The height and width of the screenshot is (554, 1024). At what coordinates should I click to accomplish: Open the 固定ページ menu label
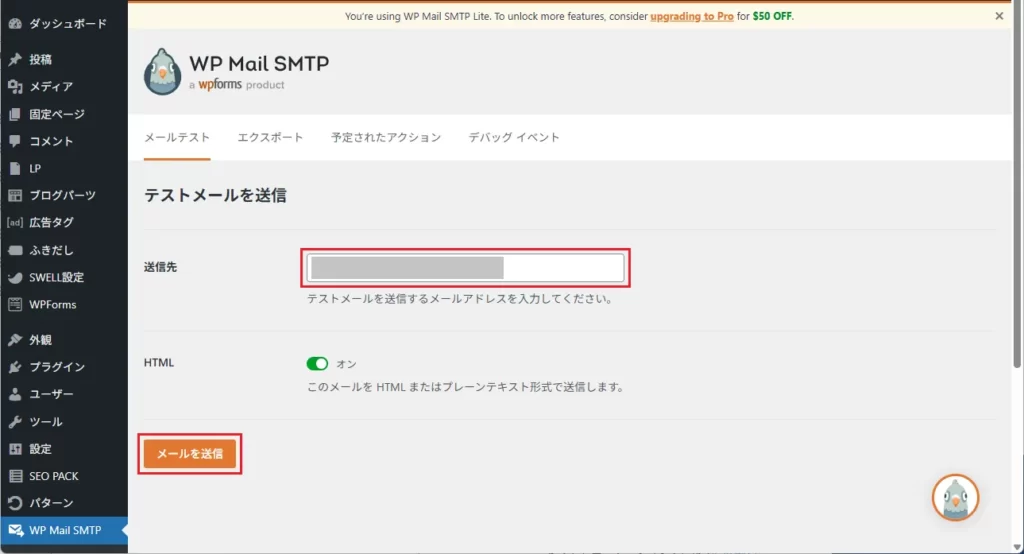pyautogui.click(x=57, y=114)
